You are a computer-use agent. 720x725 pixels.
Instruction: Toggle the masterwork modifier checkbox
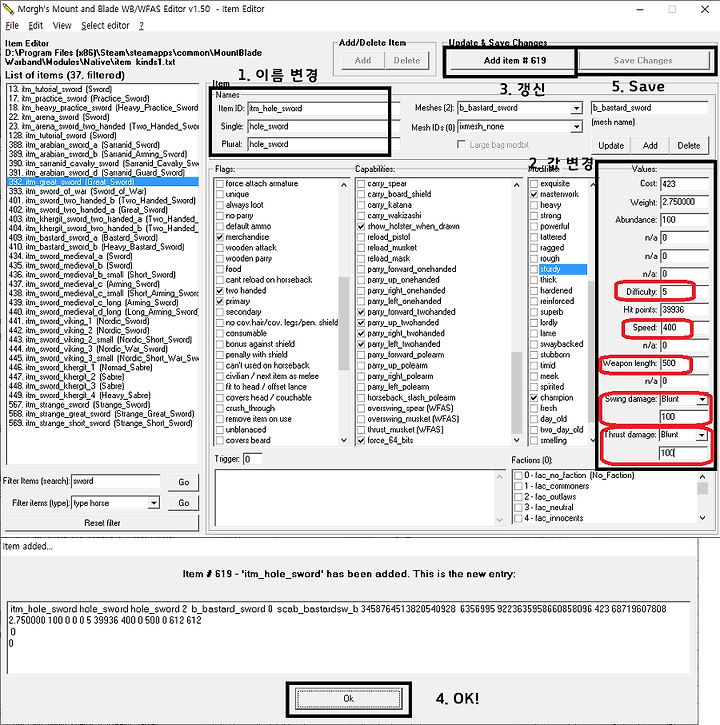(x=534, y=194)
